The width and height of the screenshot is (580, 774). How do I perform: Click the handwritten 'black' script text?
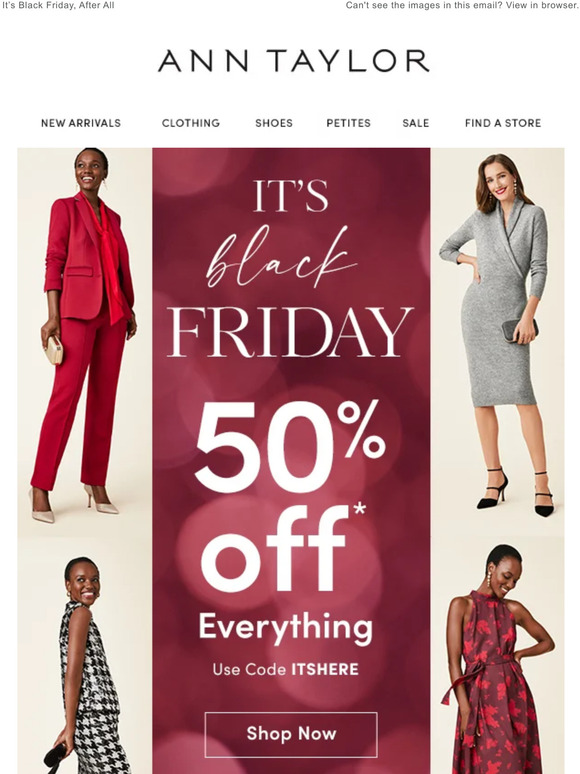coord(281,257)
